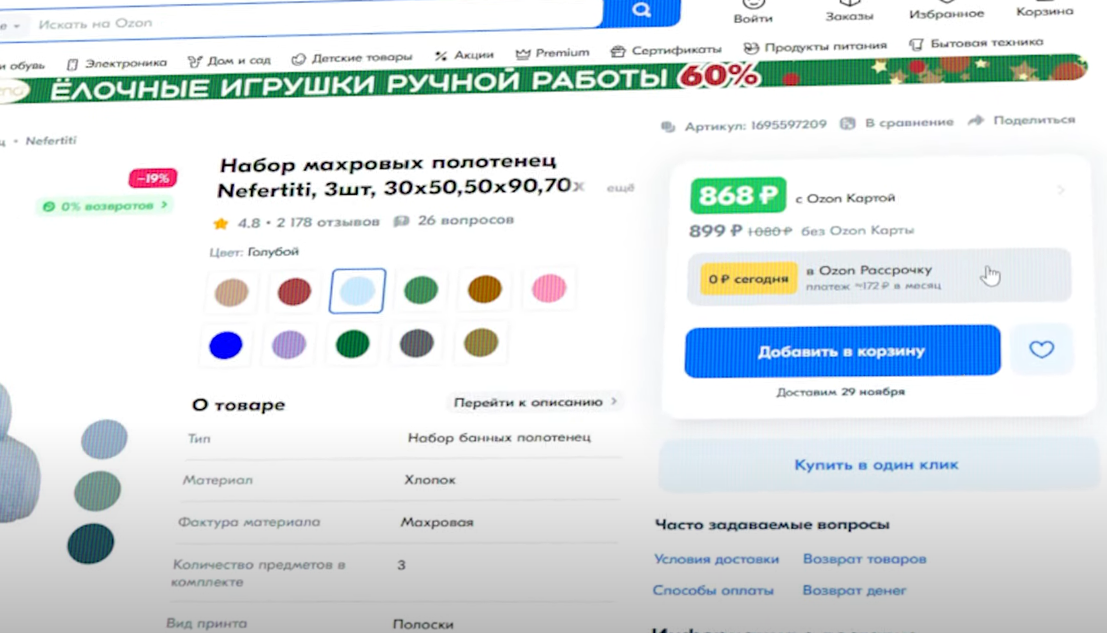1107x633 pixels.
Task: Click В сравнение compare icon
Action: [x=848, y=123]
